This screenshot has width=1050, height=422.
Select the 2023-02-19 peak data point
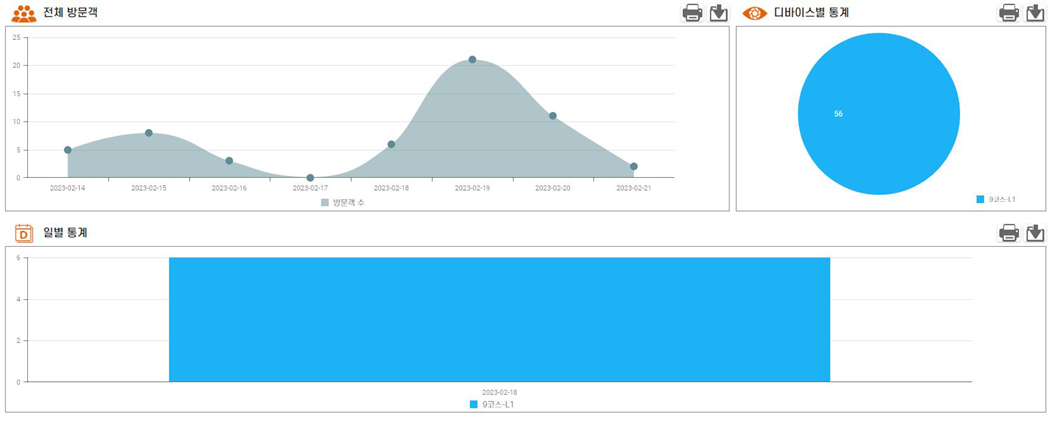coord(472,60)
